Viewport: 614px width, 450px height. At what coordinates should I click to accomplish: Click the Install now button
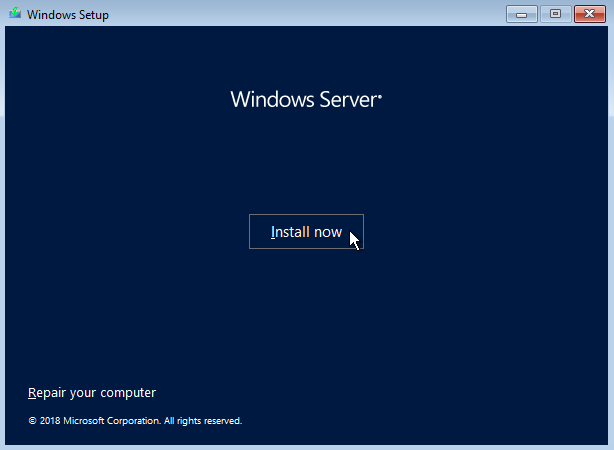tap(306, 231)
